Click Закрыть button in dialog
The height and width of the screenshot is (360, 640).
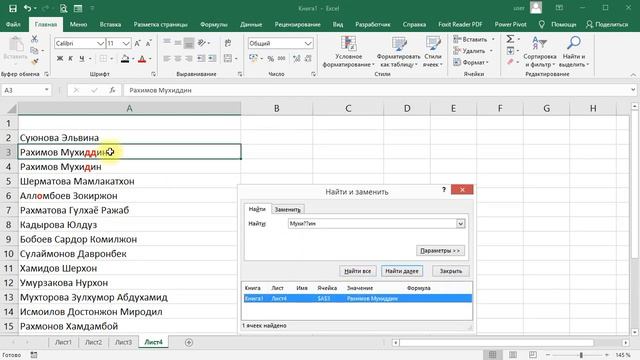click(x=451, y=271)
